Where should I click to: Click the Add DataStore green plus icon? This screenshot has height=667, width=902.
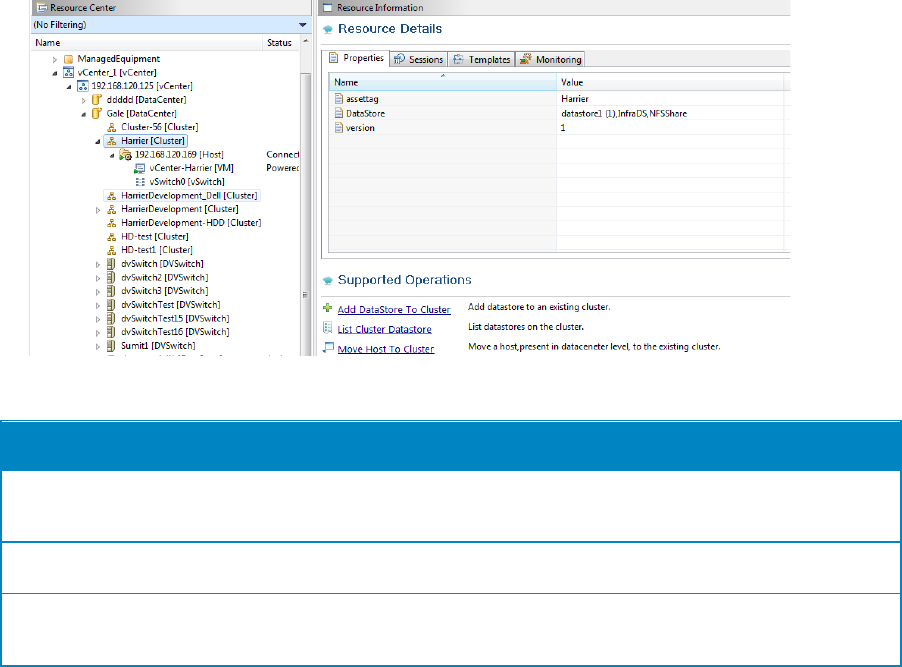(x=327, y=310)
